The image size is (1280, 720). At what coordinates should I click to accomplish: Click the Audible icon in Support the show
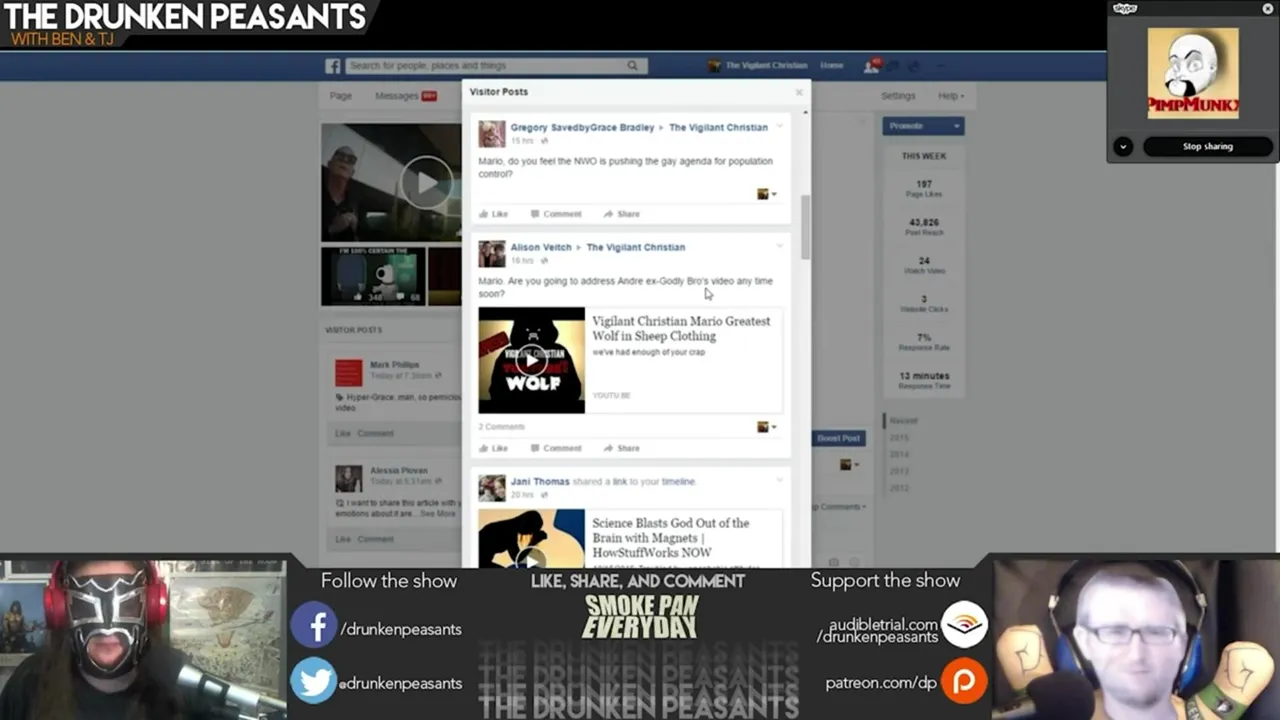coord(964,625)
